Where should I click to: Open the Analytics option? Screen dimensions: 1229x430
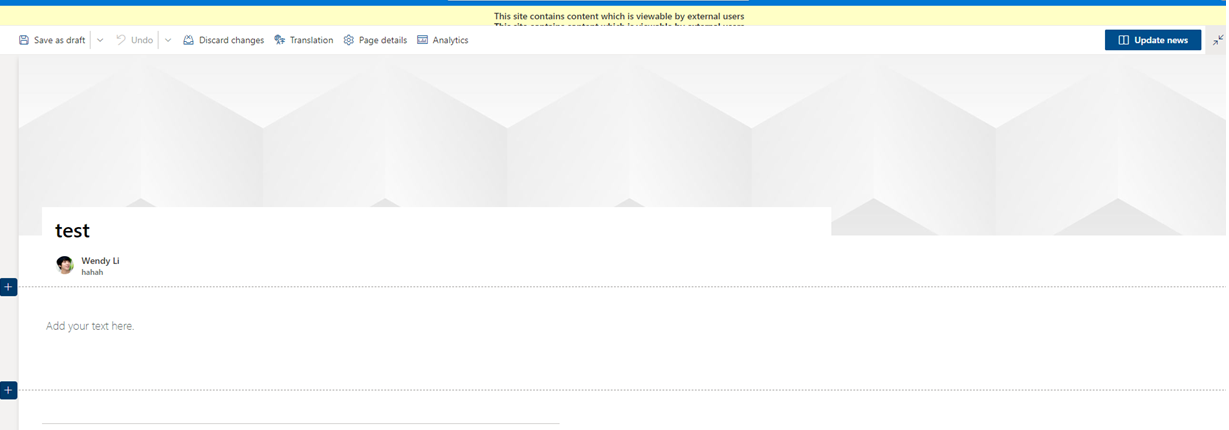(442, 40)
